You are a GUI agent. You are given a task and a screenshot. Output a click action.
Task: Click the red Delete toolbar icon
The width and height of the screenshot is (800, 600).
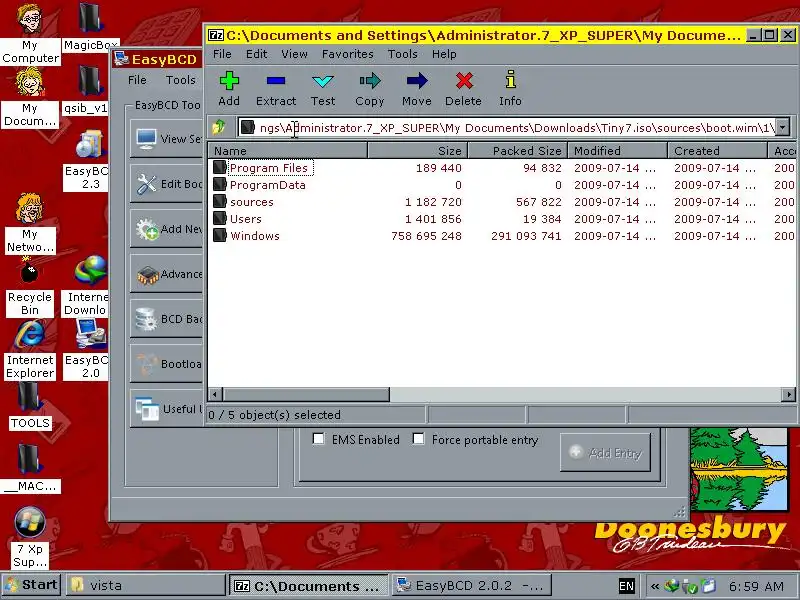[464, 81]
